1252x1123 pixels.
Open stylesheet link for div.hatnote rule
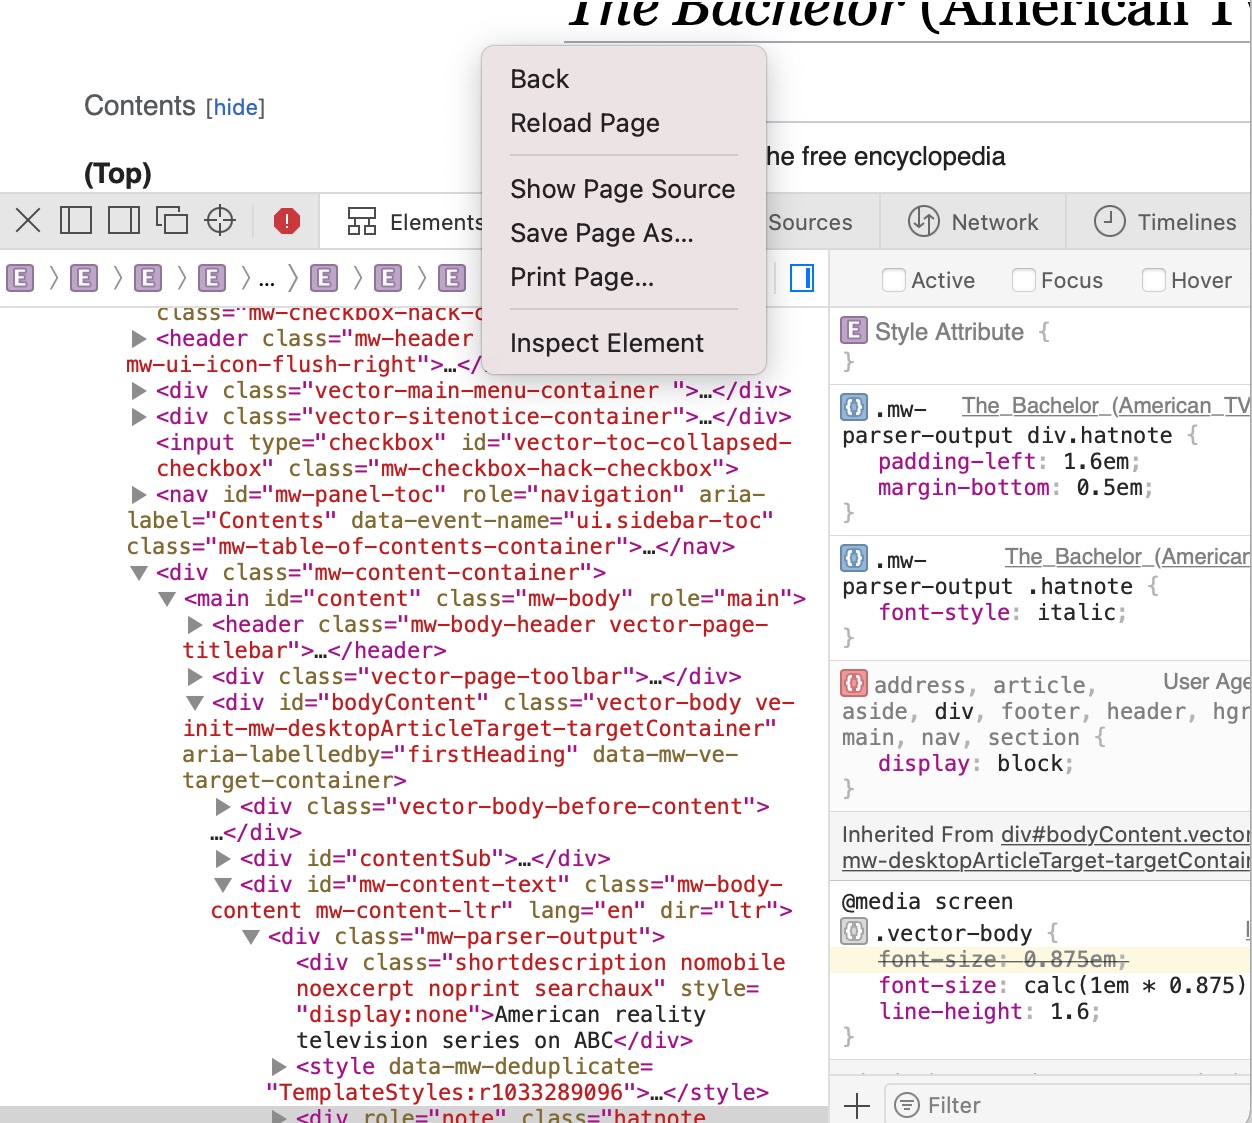[x=1106, y=405]
